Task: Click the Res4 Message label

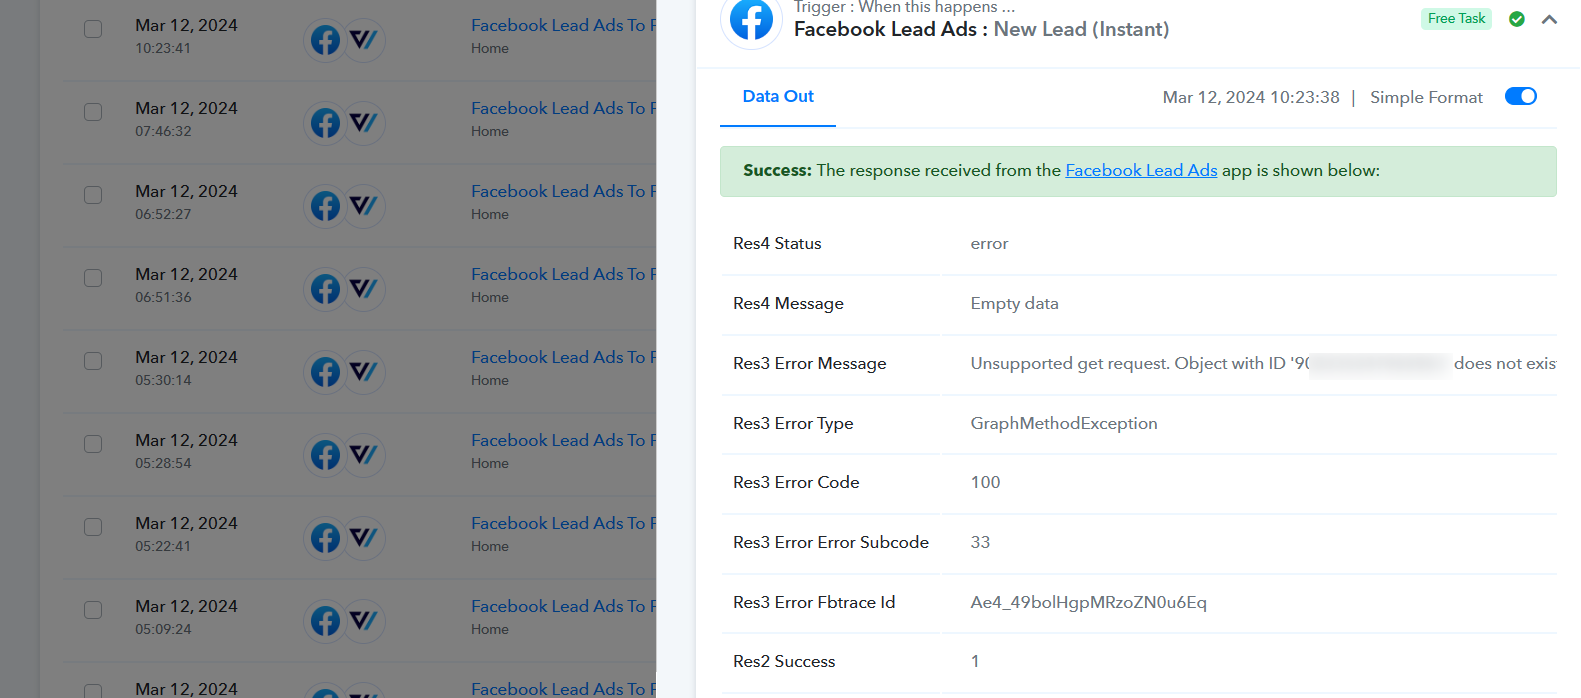Action: (x=788, y=304)
